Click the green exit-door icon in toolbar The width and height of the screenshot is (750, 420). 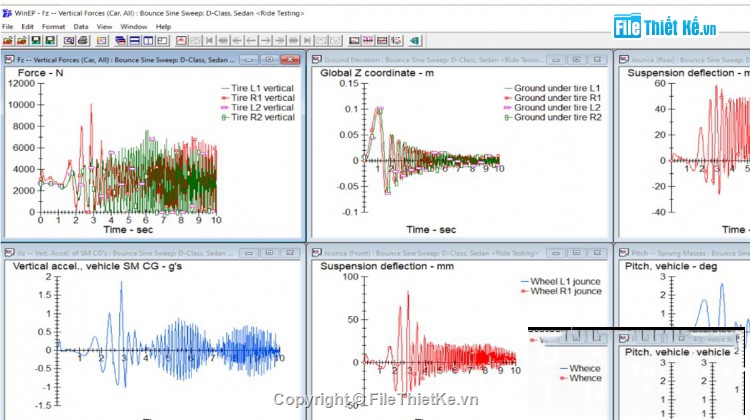[414, 41]
